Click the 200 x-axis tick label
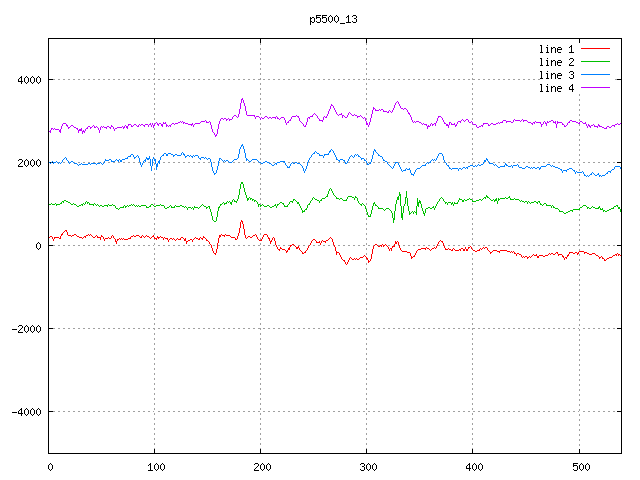 pos(261,466)
